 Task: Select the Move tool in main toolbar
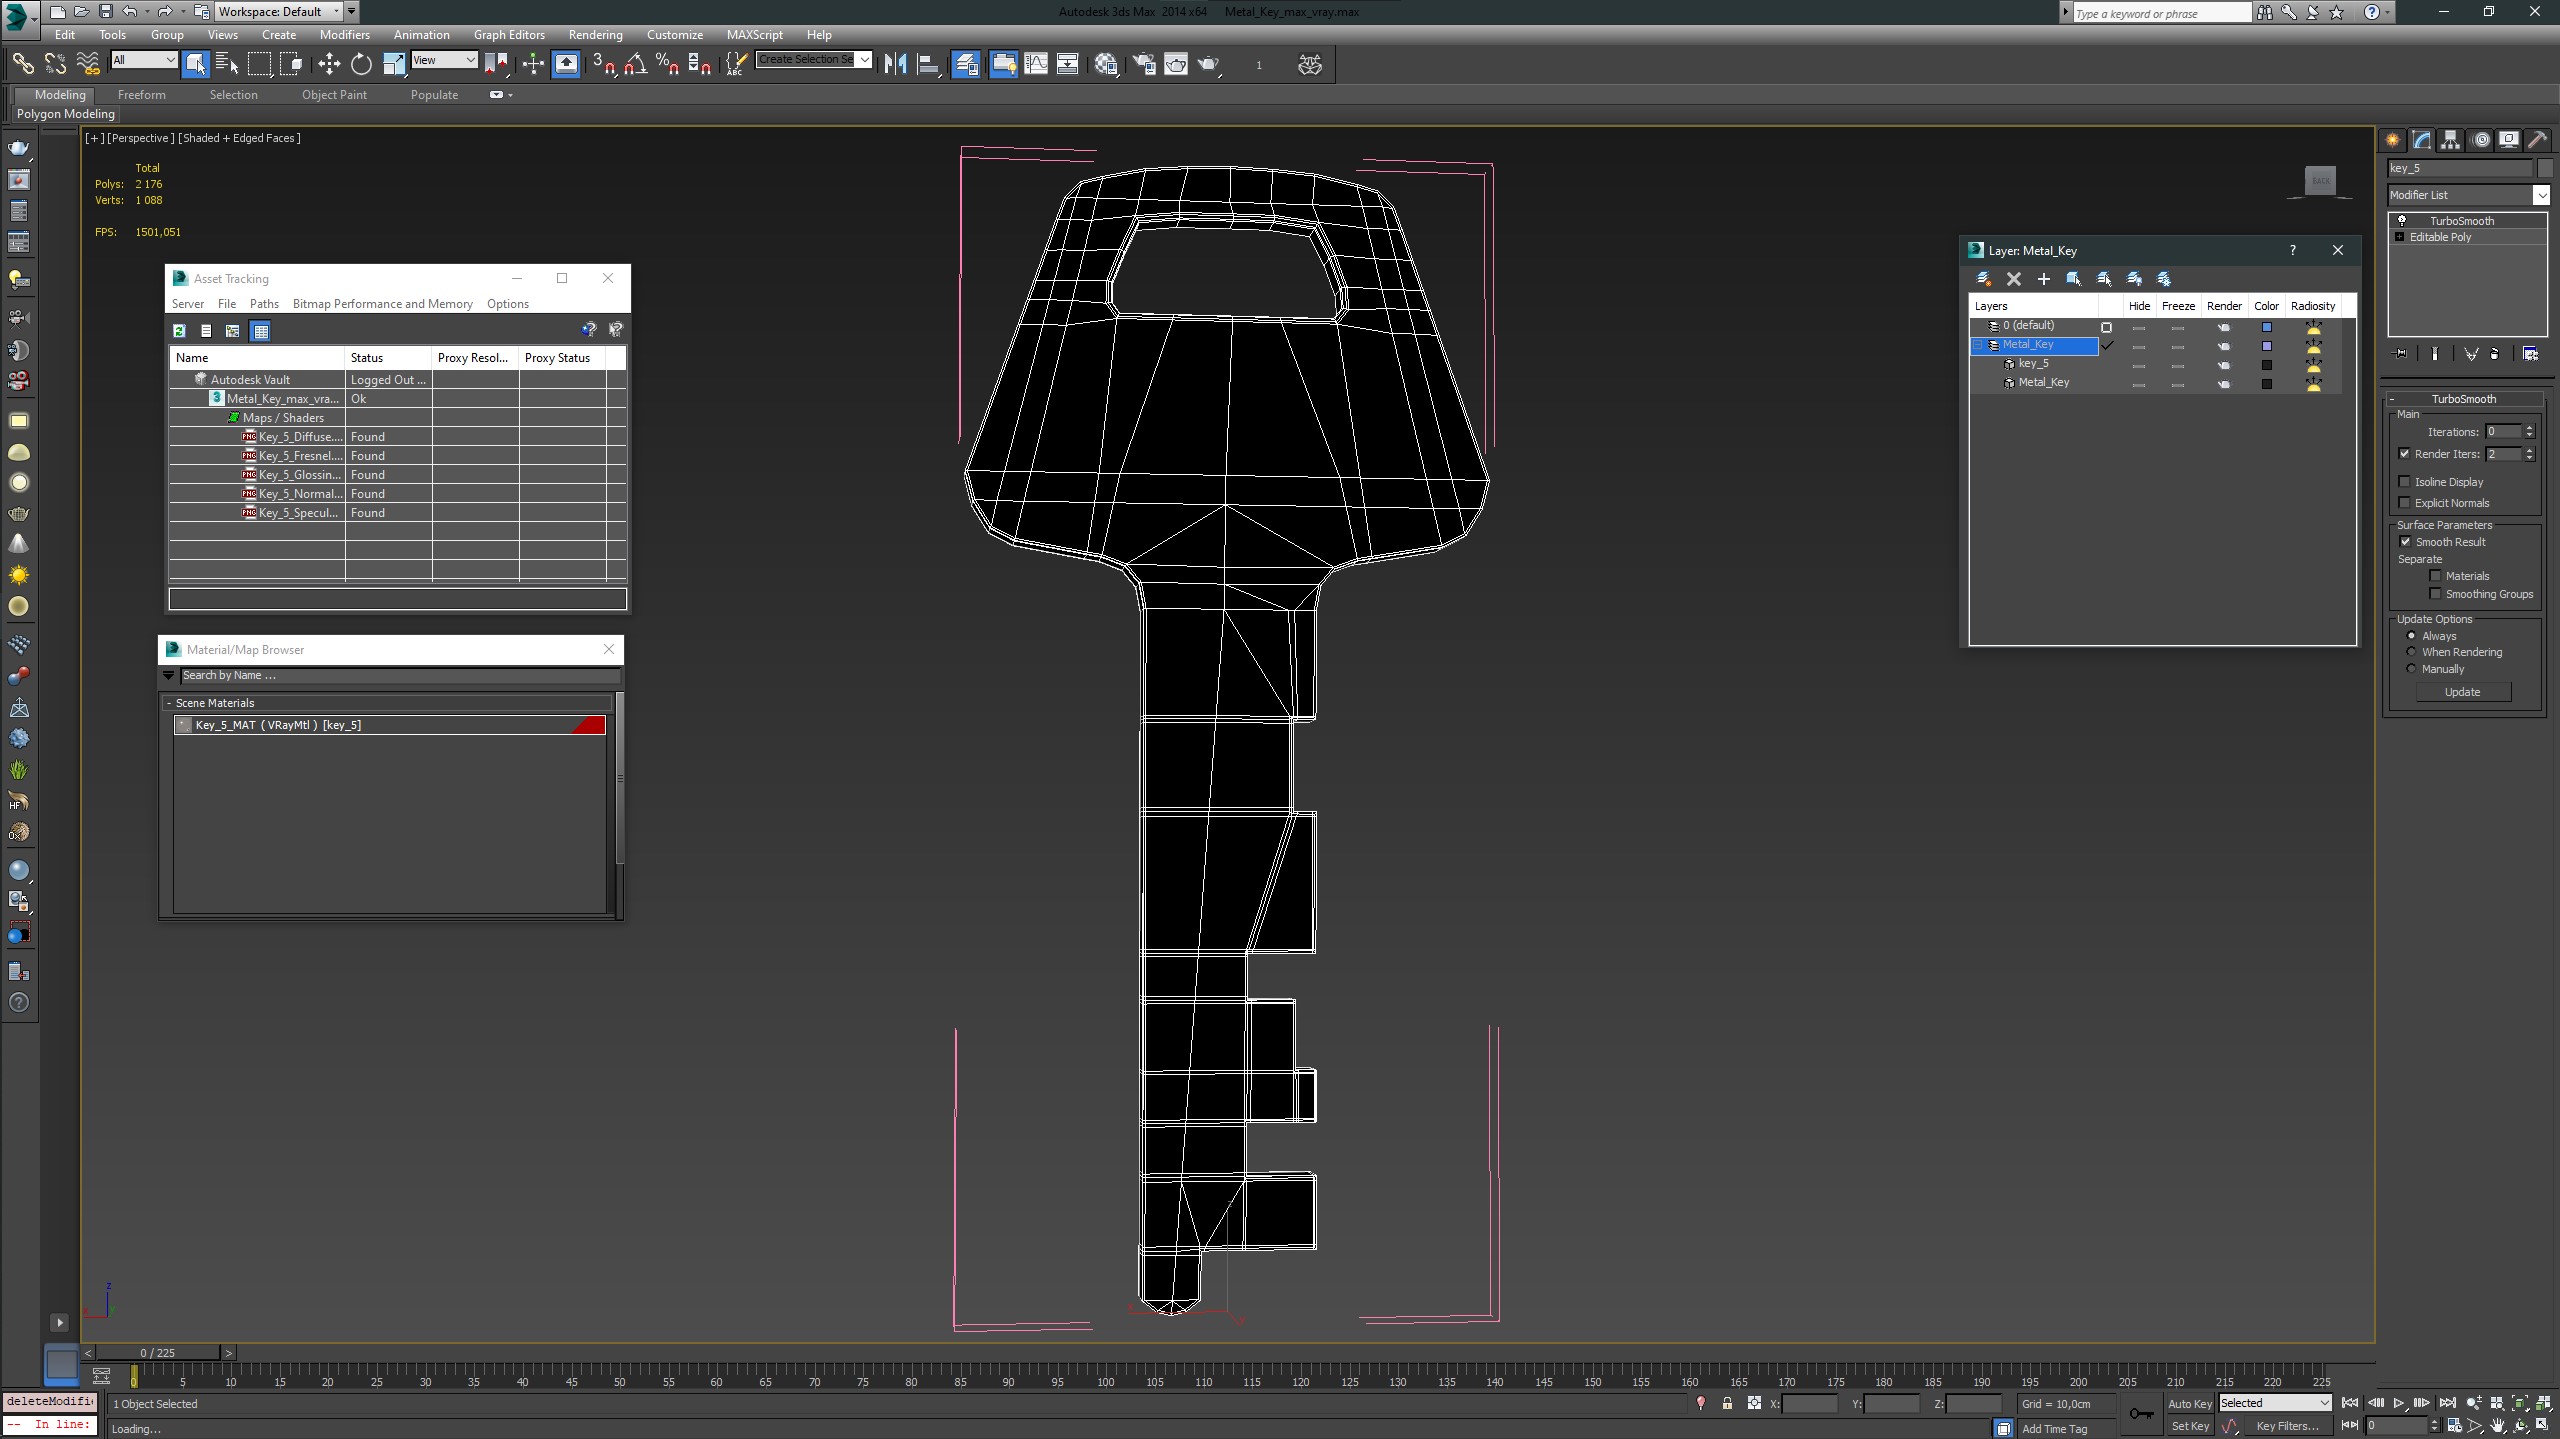pos(329,64)
